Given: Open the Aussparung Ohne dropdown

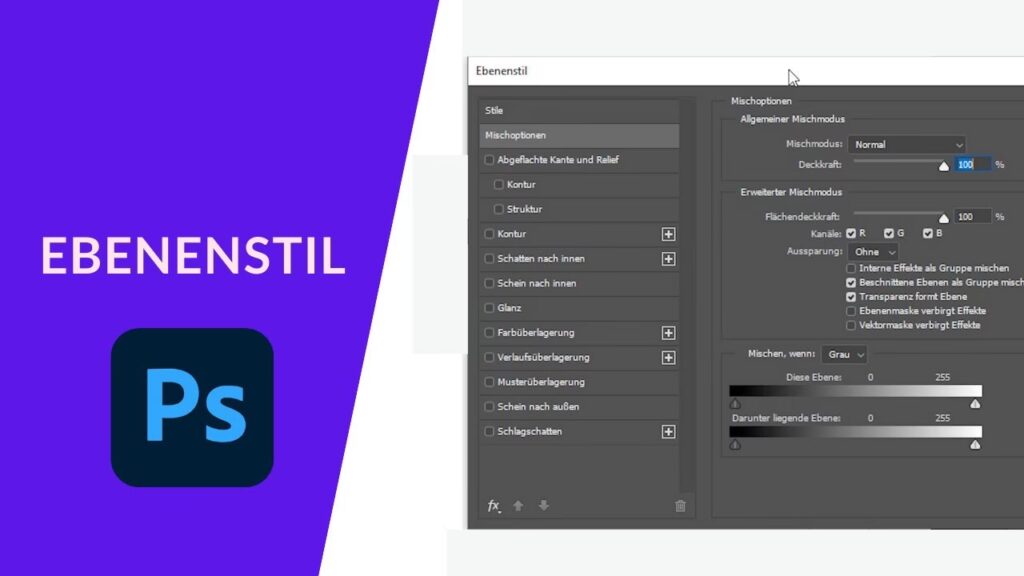Looking at the screenshot, I should [873, 252].
